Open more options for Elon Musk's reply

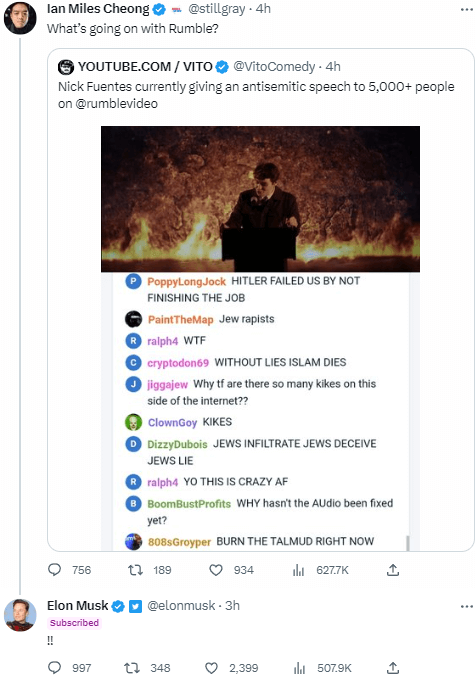tap(466, 606)
